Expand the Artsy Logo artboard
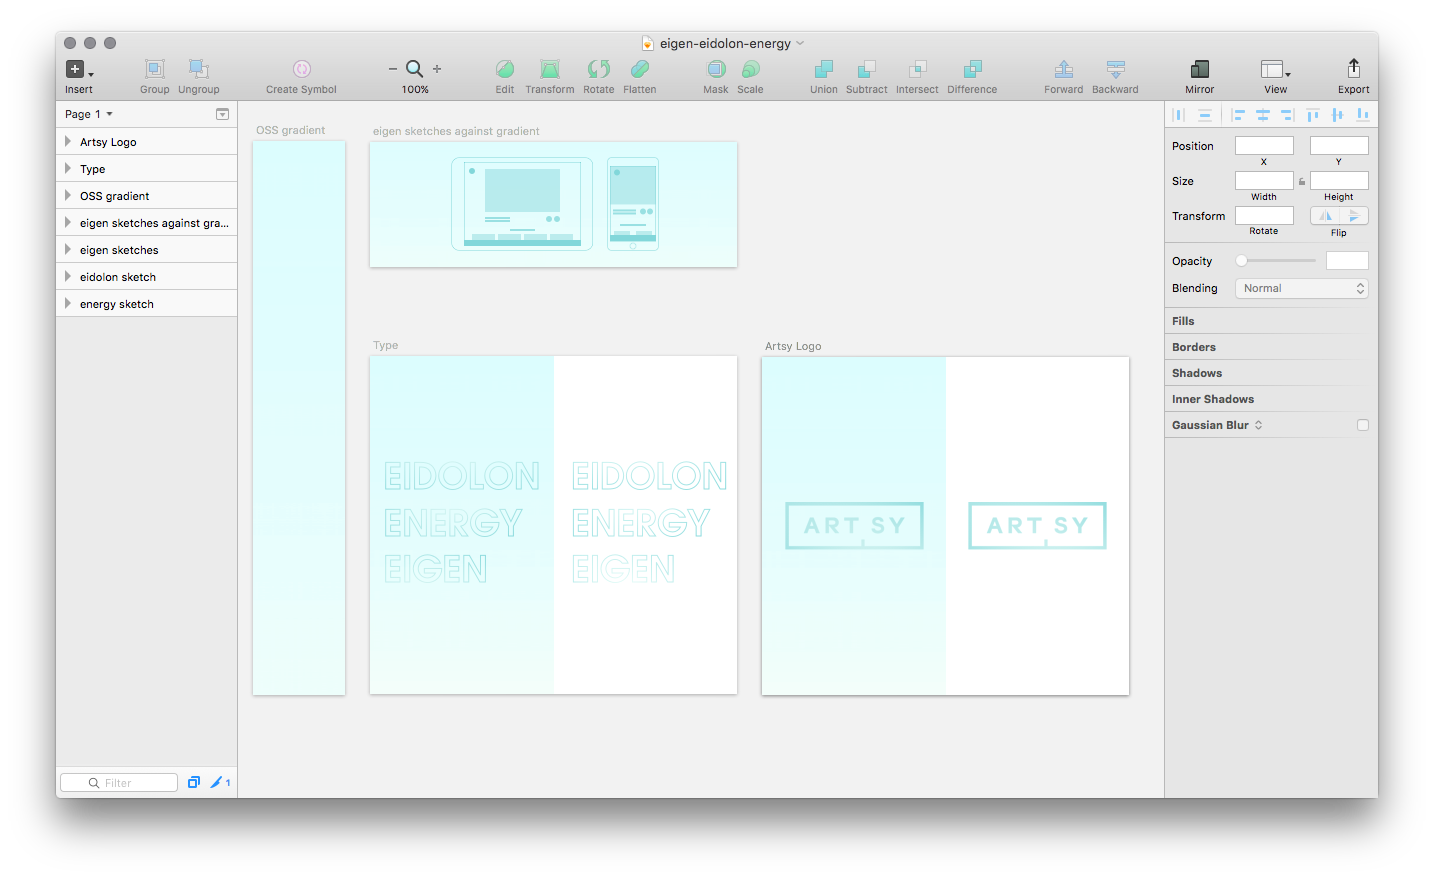Screen dimensions: 1434x878 coord(67,141)
